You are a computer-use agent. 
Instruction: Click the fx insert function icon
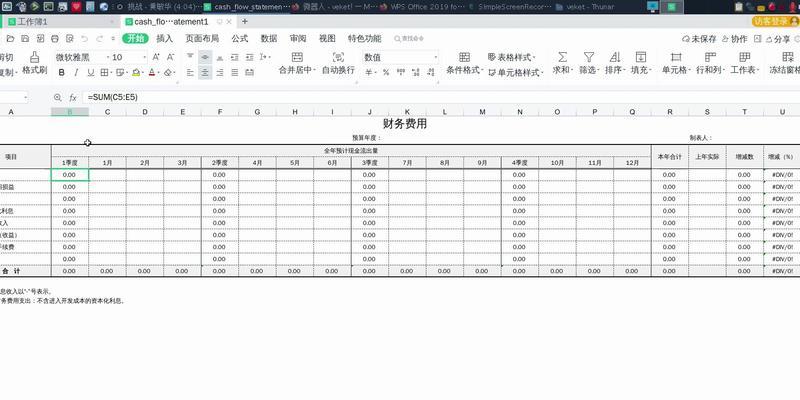[72, 97]
